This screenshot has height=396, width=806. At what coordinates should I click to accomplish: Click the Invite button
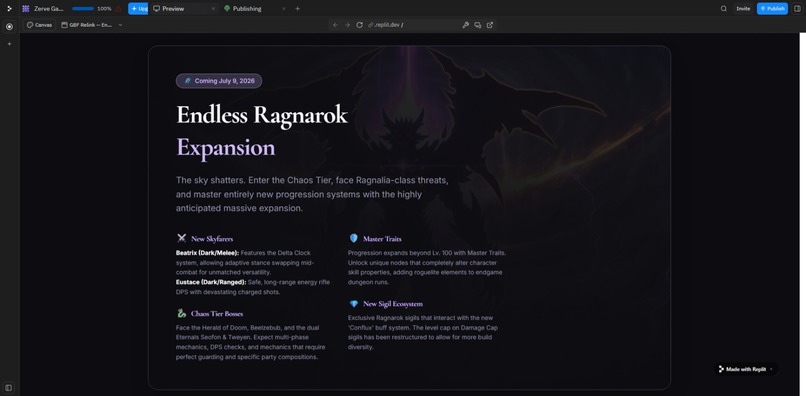(x=743, y=9)
